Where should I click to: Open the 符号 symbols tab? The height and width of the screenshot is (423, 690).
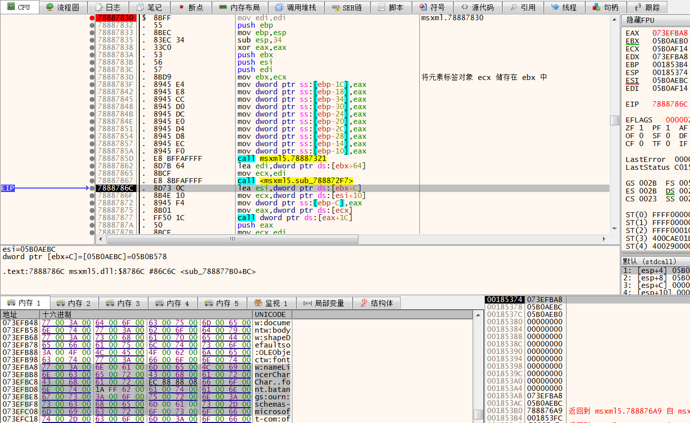(x=432, y=7)
